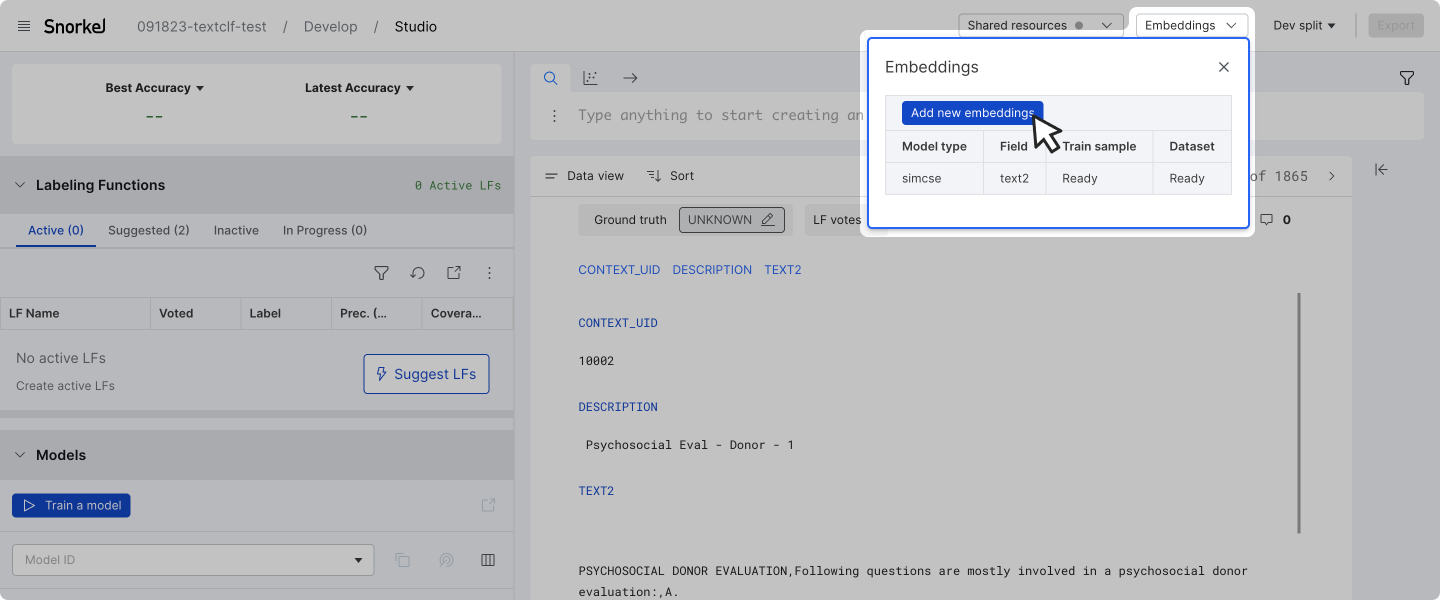Viewport: 1440px width, 600px height.
Task: Click the Snorkel logo
Action: pyautogui.click(x=75, y=26)
